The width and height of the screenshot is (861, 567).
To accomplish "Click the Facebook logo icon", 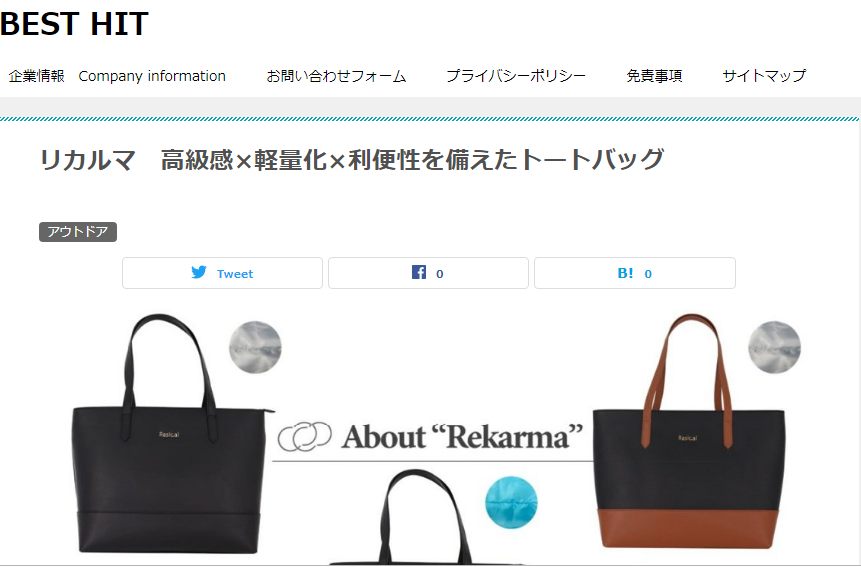I will [x=419, y=272].
